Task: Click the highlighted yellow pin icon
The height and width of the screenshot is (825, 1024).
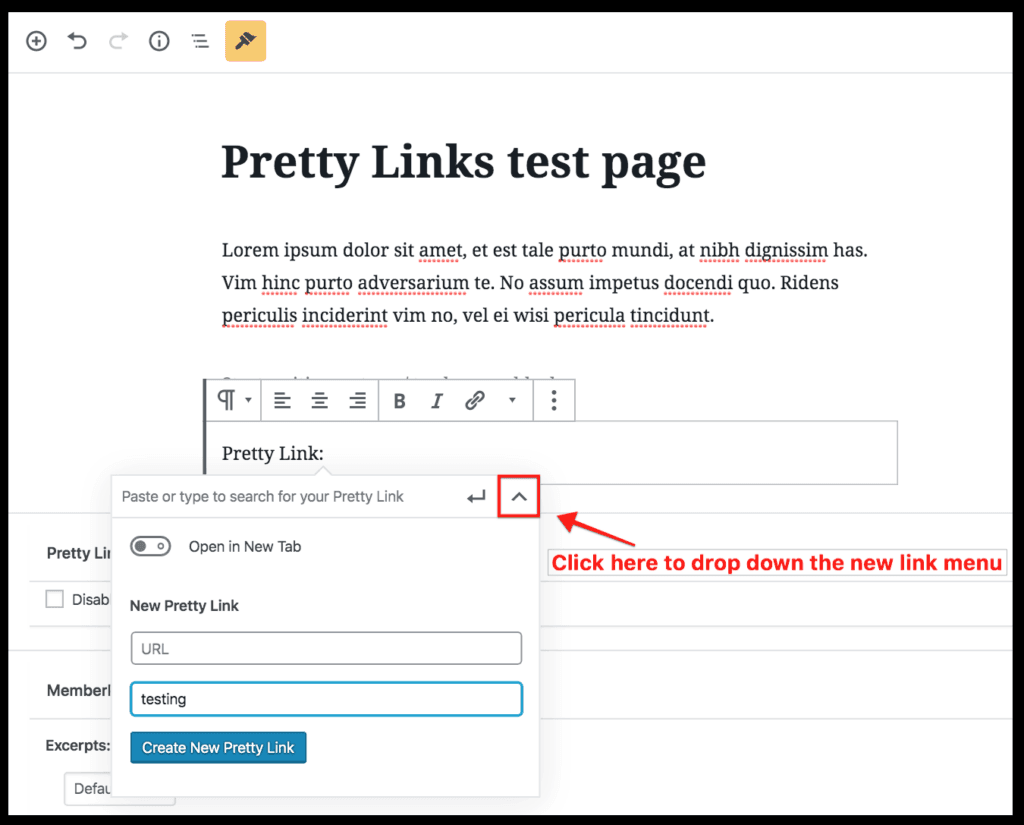Action: (x=245, y=41)
